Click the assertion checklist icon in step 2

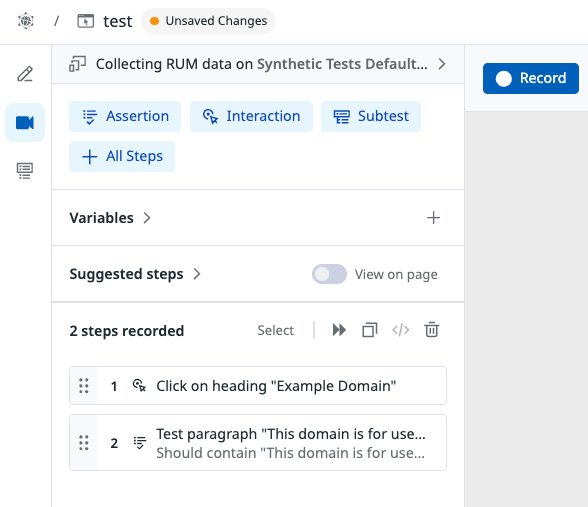pyautogui.click(x=140, y=443)
